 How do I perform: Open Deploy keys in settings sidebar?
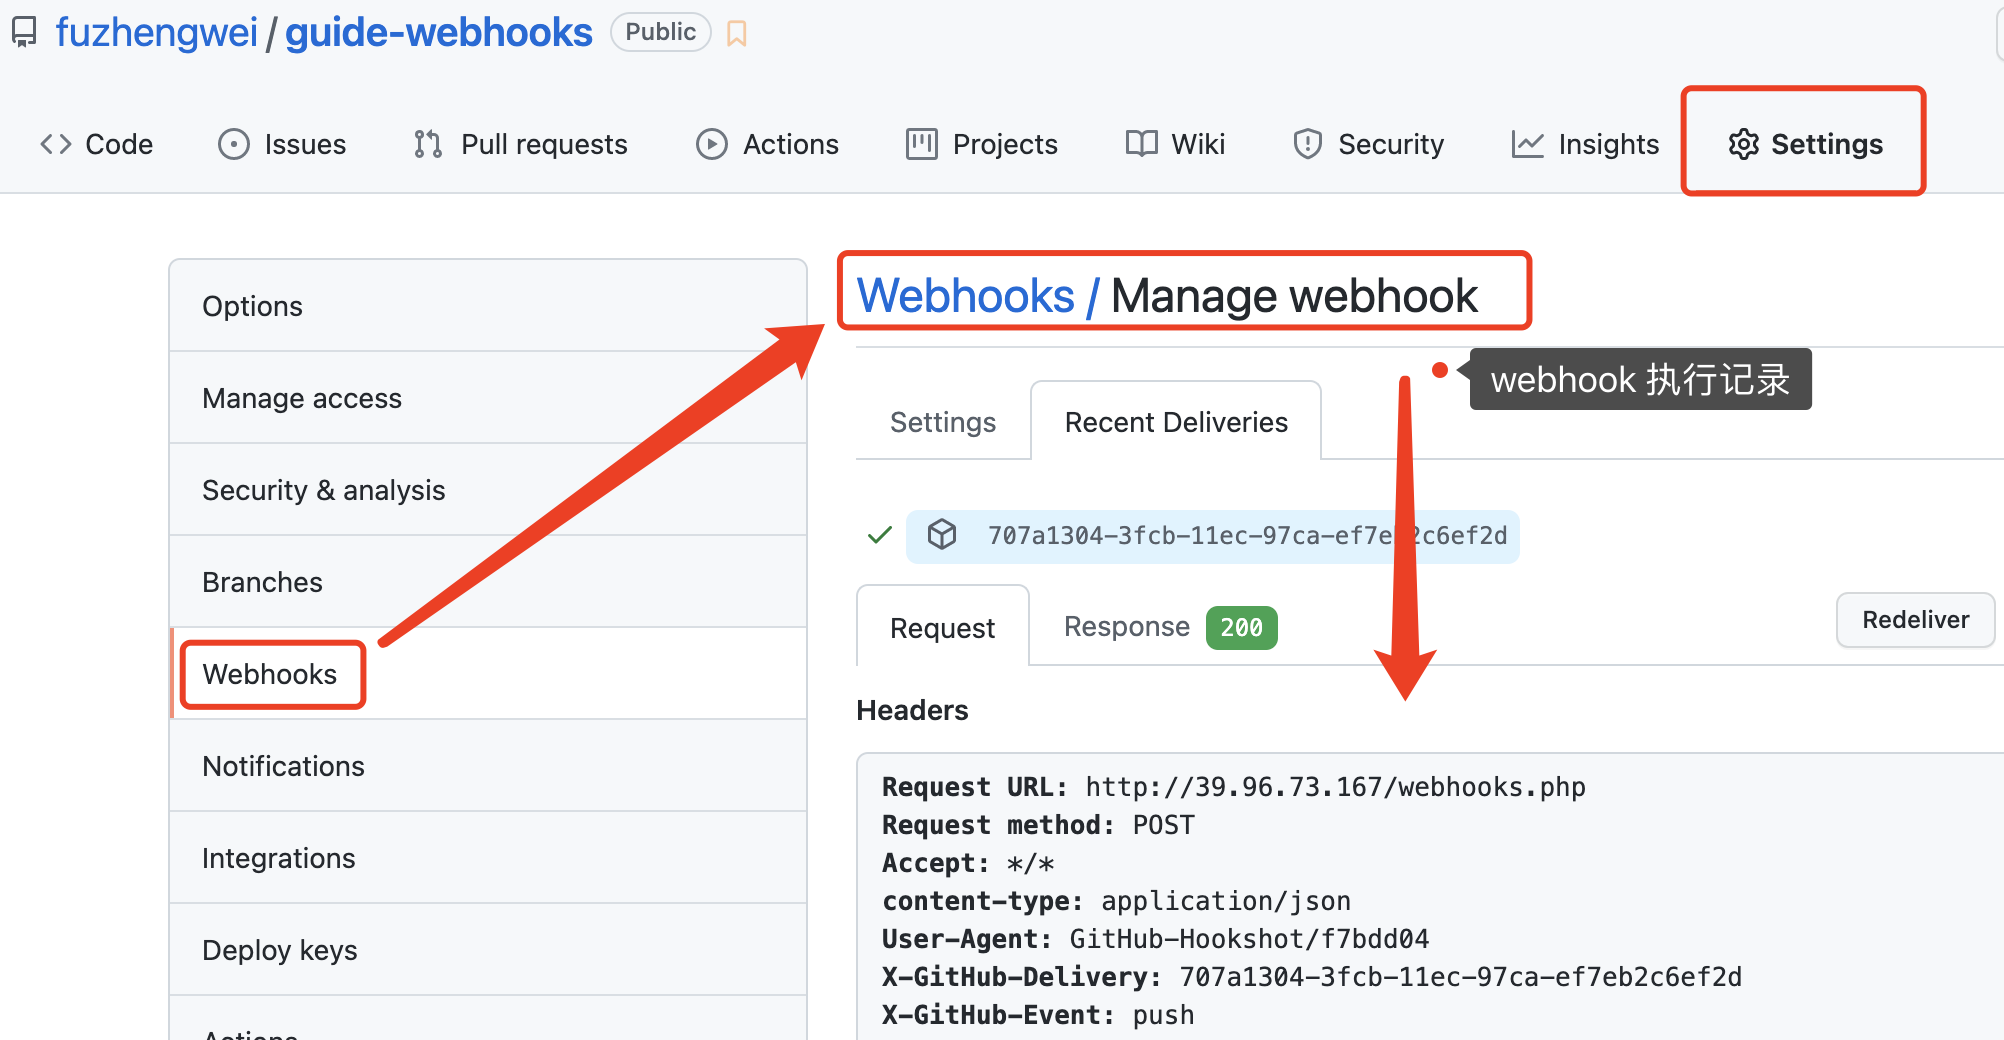(279, 950)
